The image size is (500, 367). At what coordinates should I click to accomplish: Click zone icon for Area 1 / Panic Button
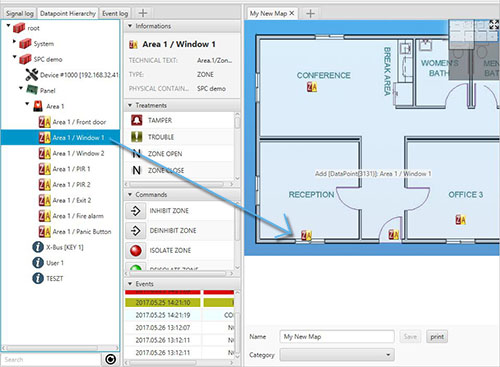44,231
